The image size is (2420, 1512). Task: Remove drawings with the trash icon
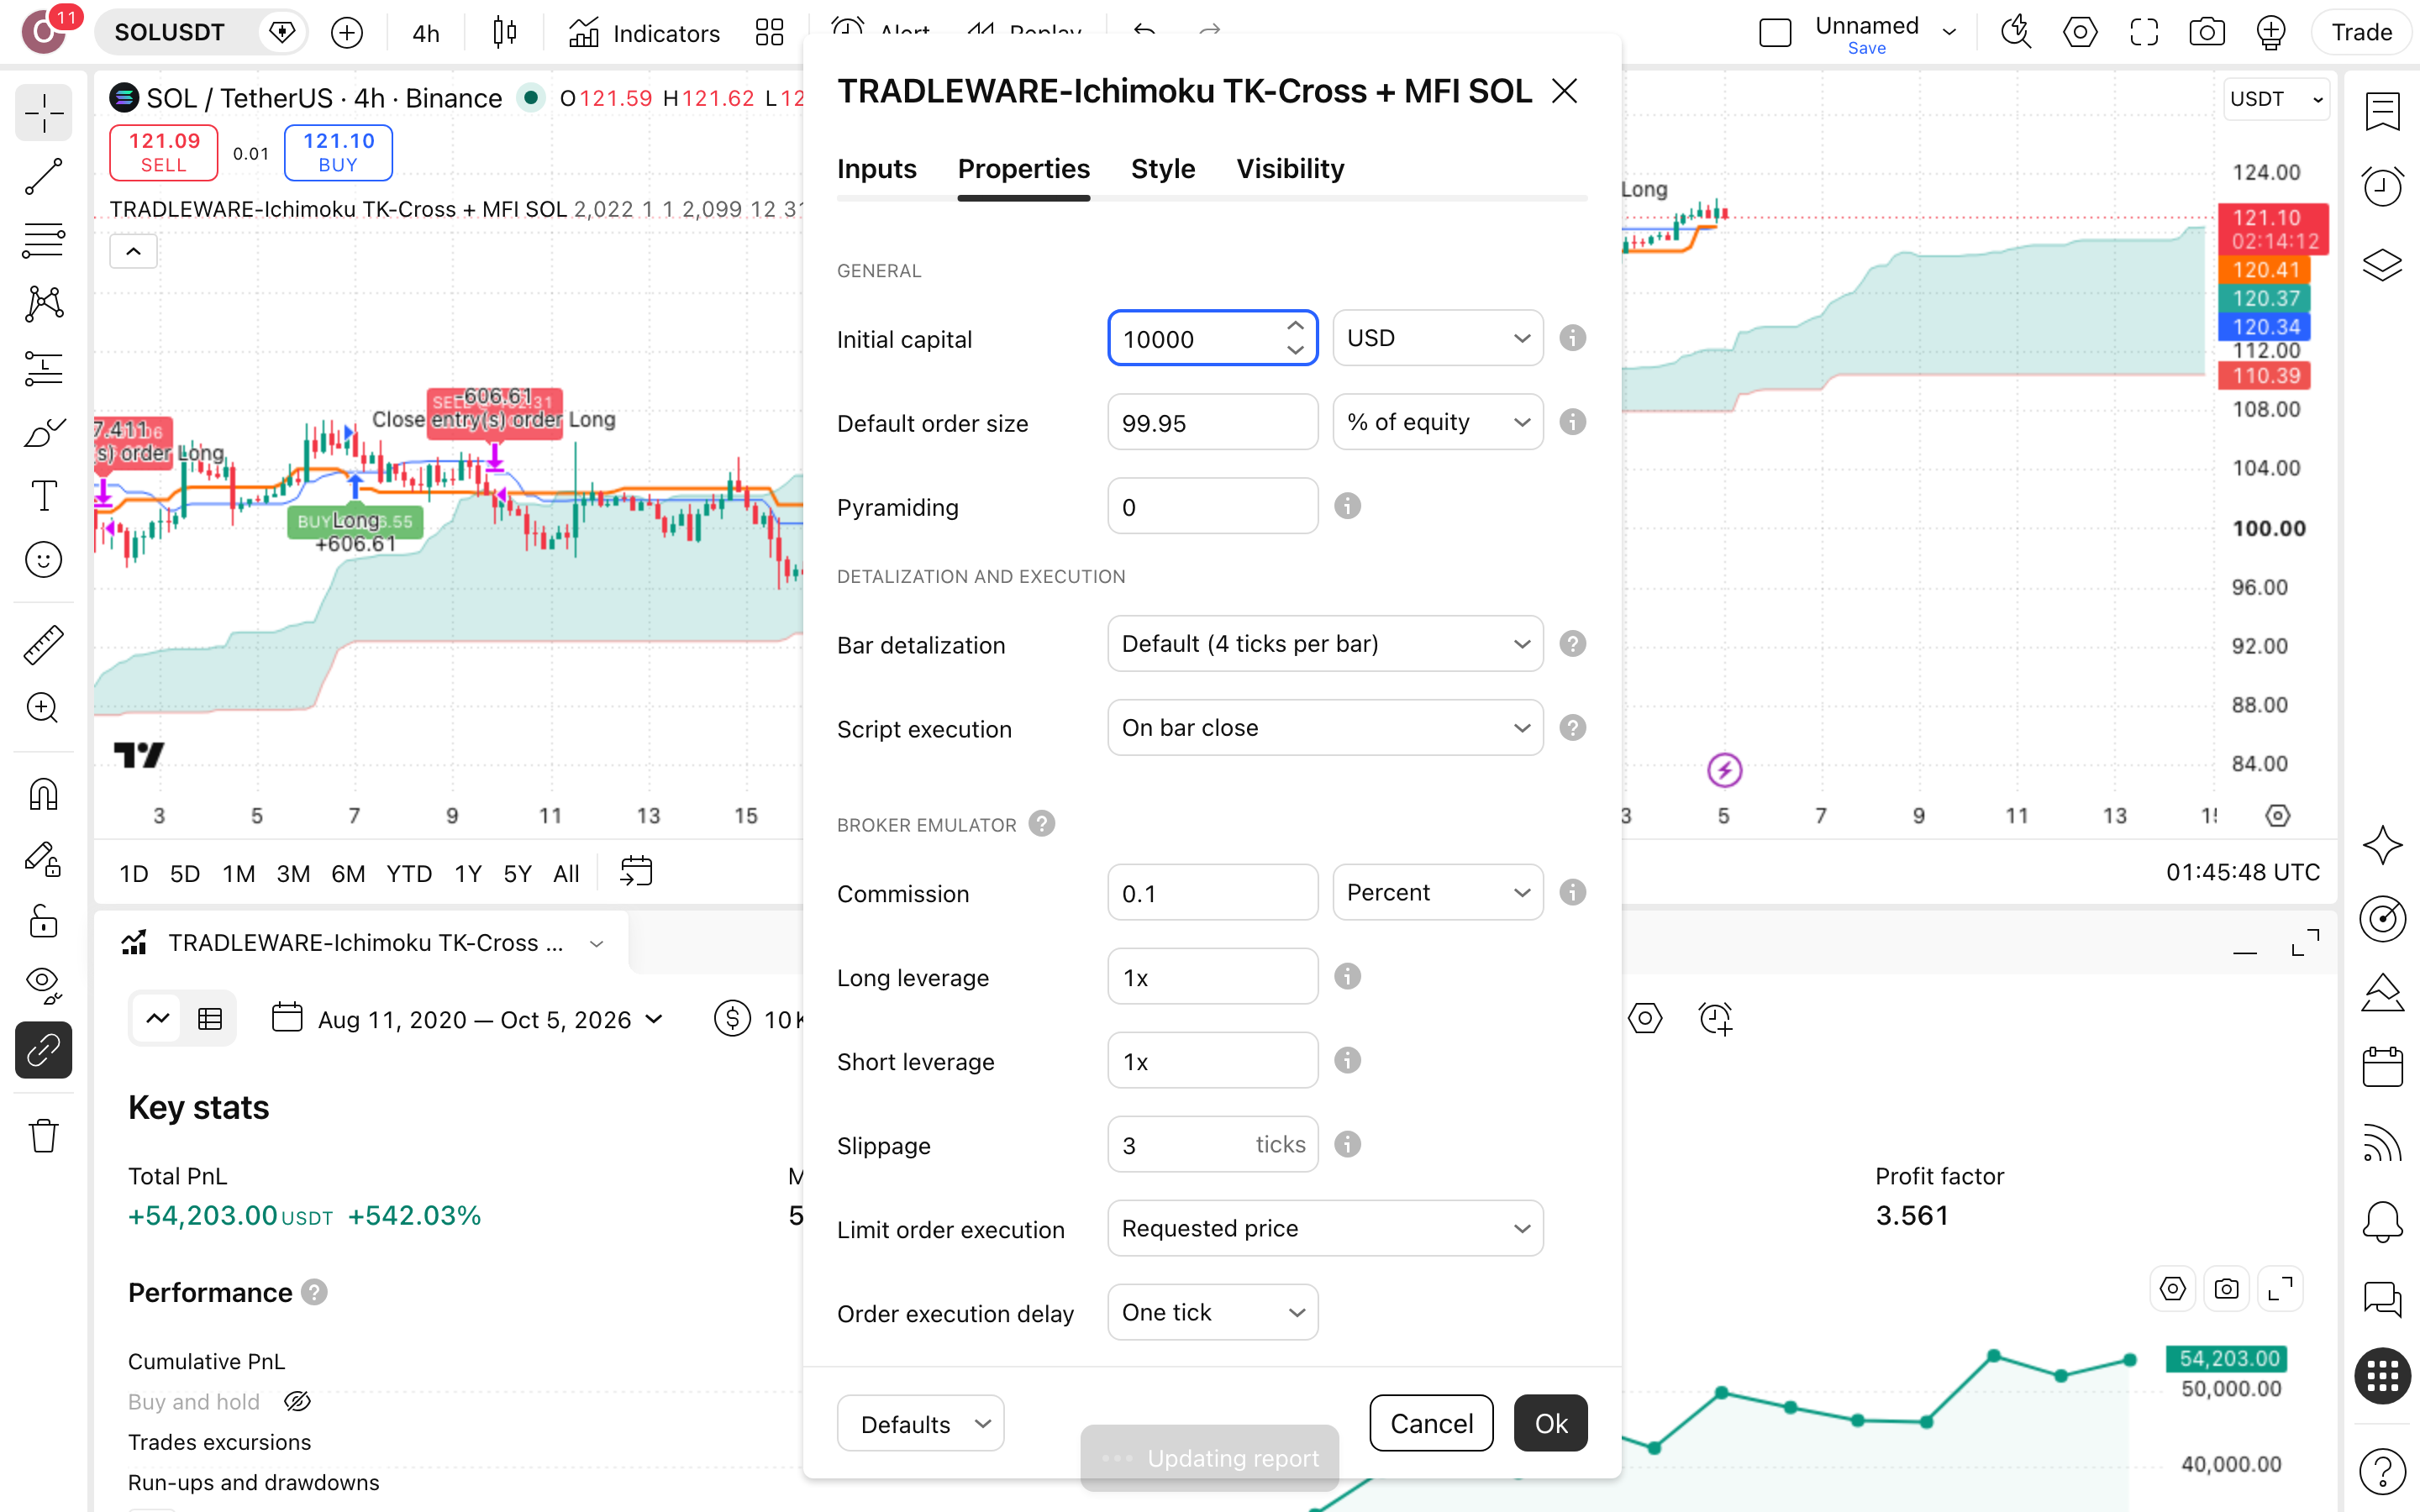[x=43, y=1136]
